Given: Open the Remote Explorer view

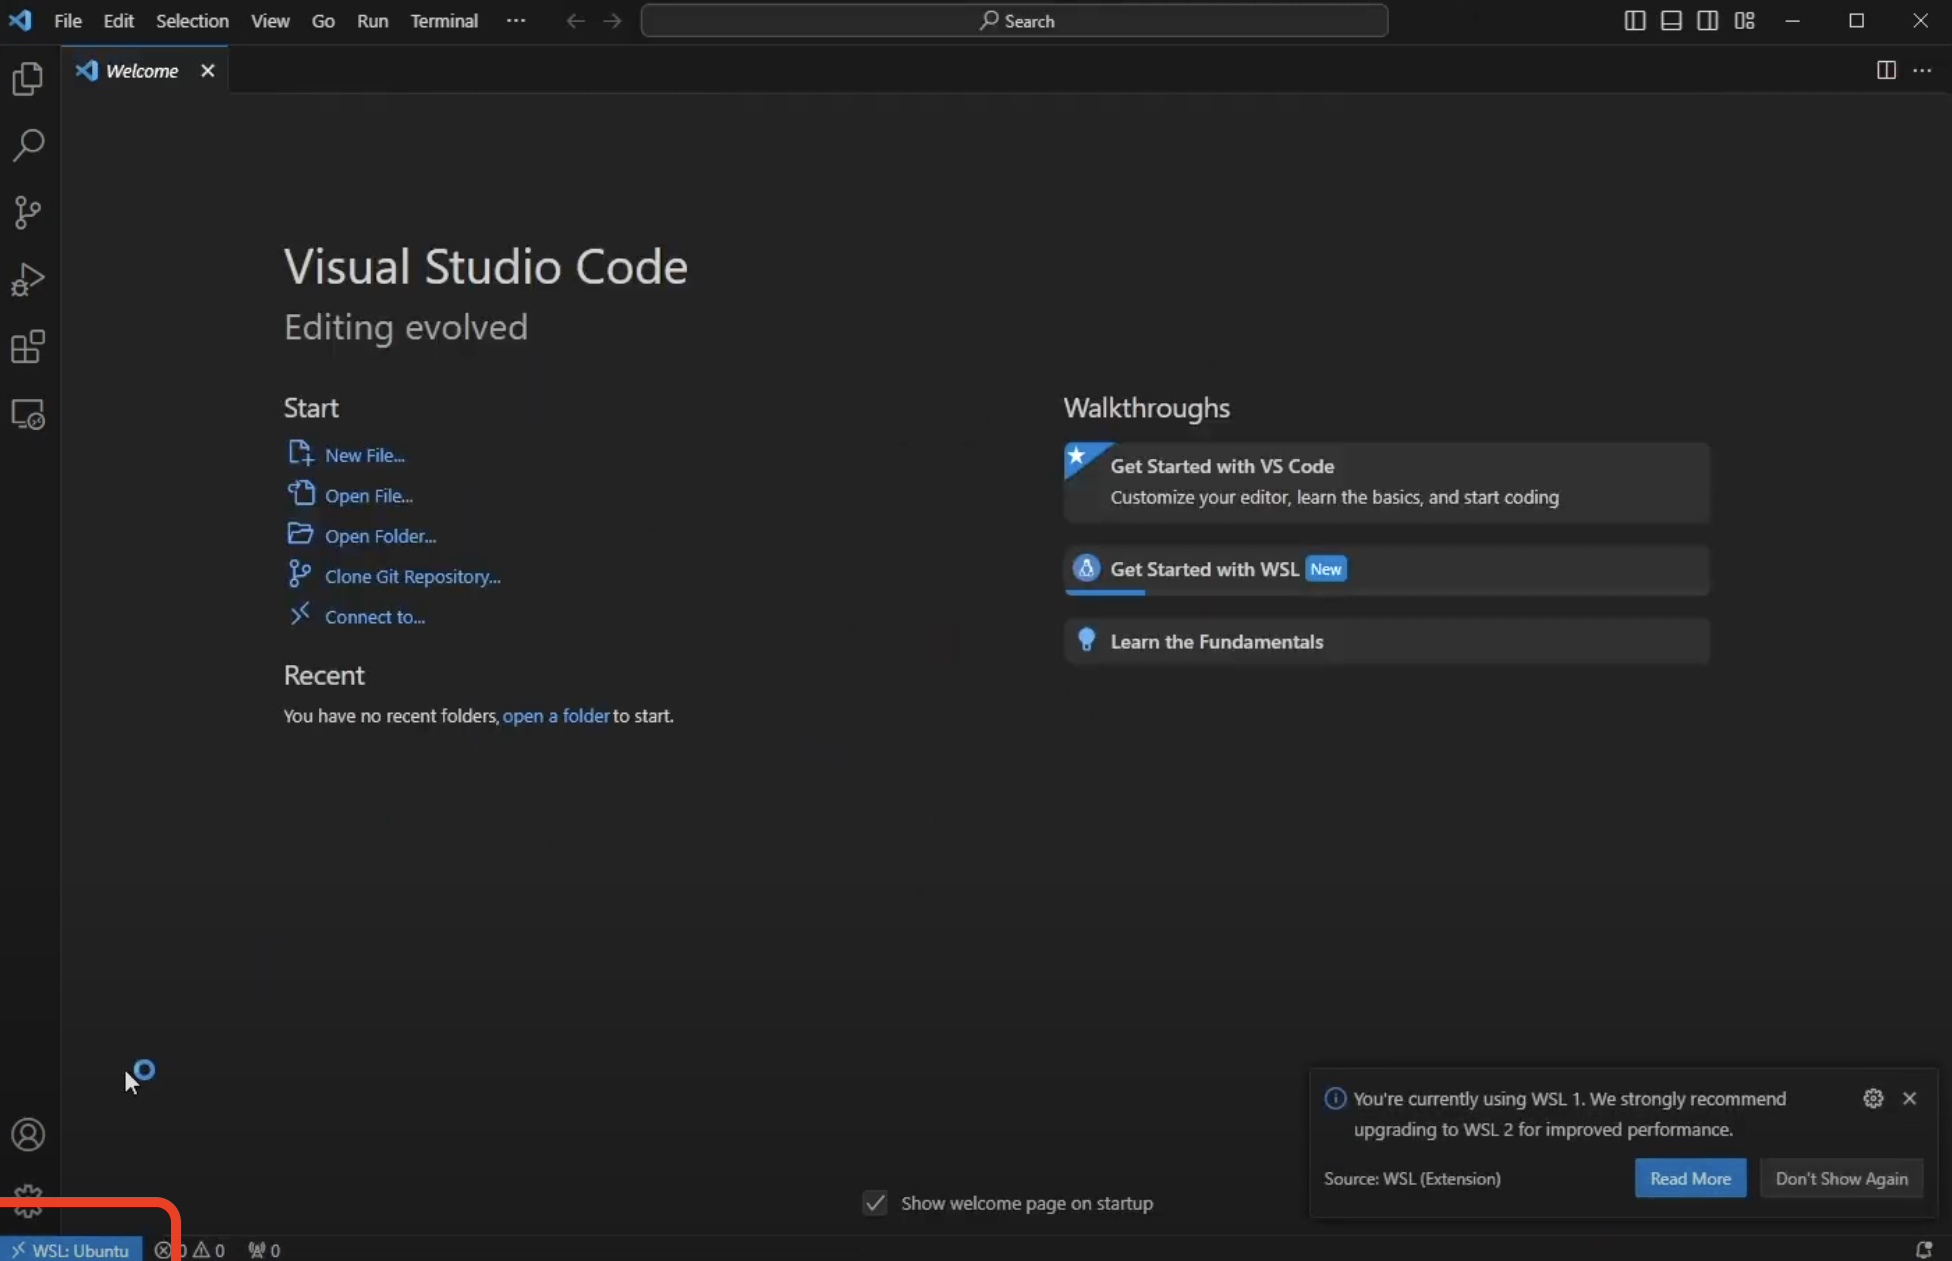Looking at the screenshot, I should [x=28, y=414].
